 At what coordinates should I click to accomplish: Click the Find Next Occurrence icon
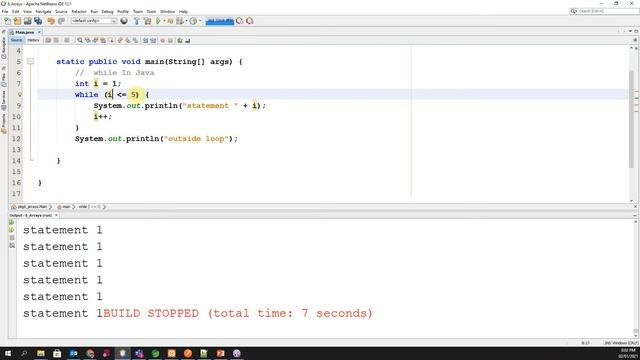pyautogui.click(x=95, y=40)
